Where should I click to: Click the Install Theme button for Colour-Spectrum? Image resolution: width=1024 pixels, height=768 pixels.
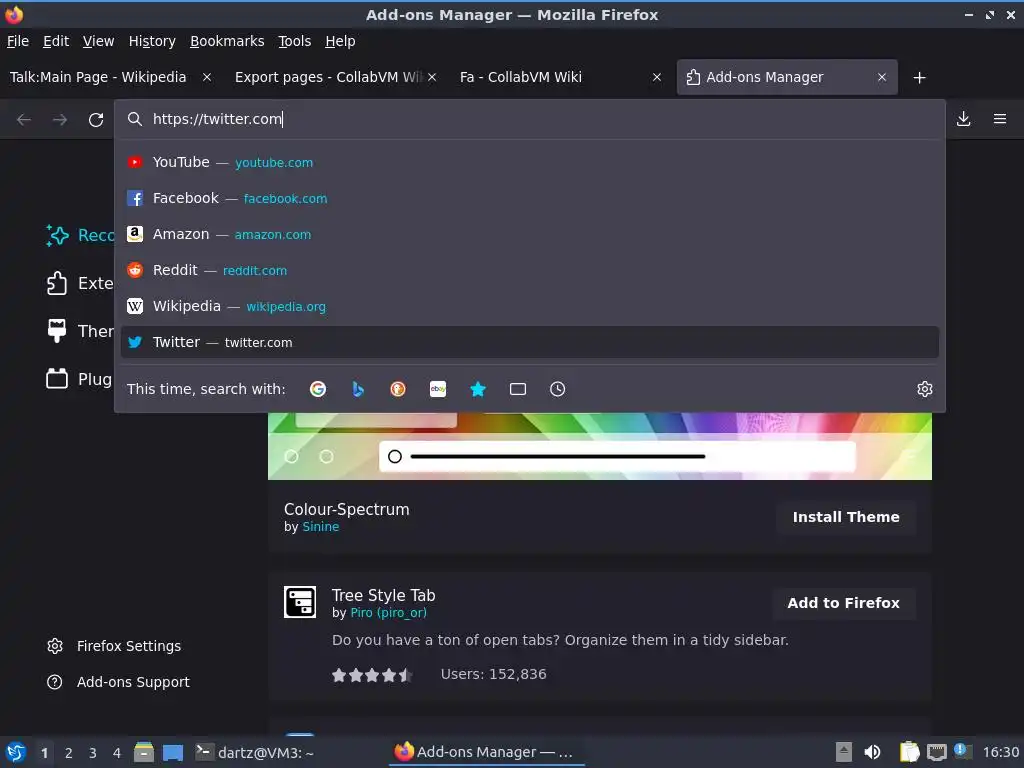coord(846,517)
